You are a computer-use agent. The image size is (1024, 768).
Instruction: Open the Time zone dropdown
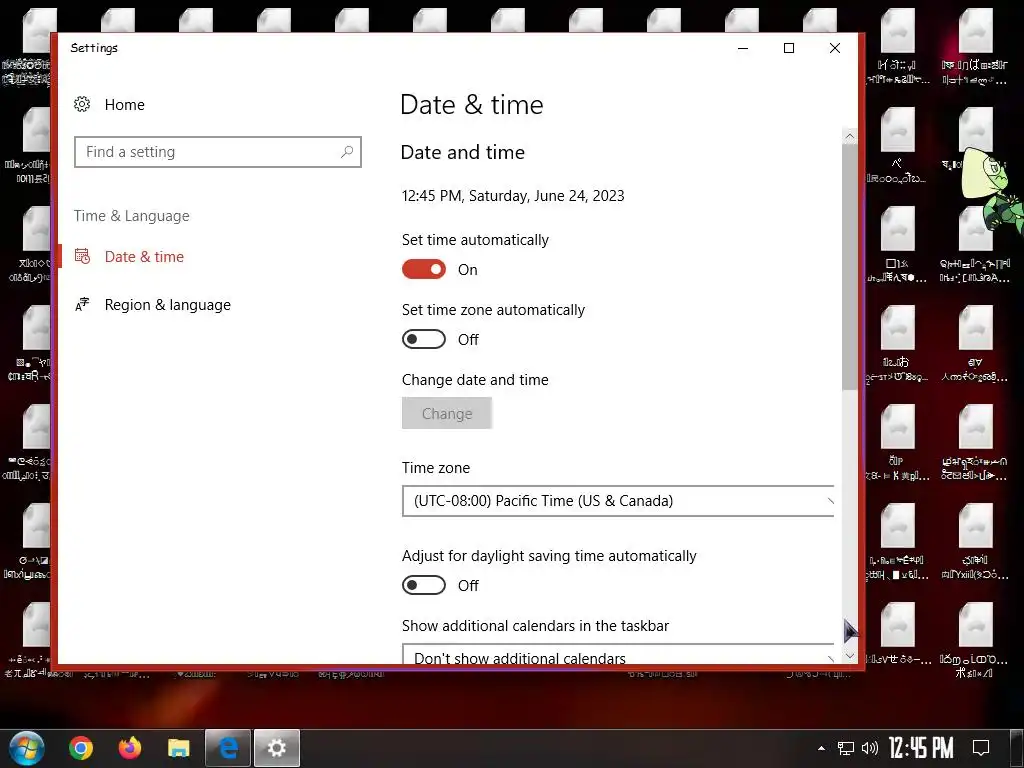point(618,501)
